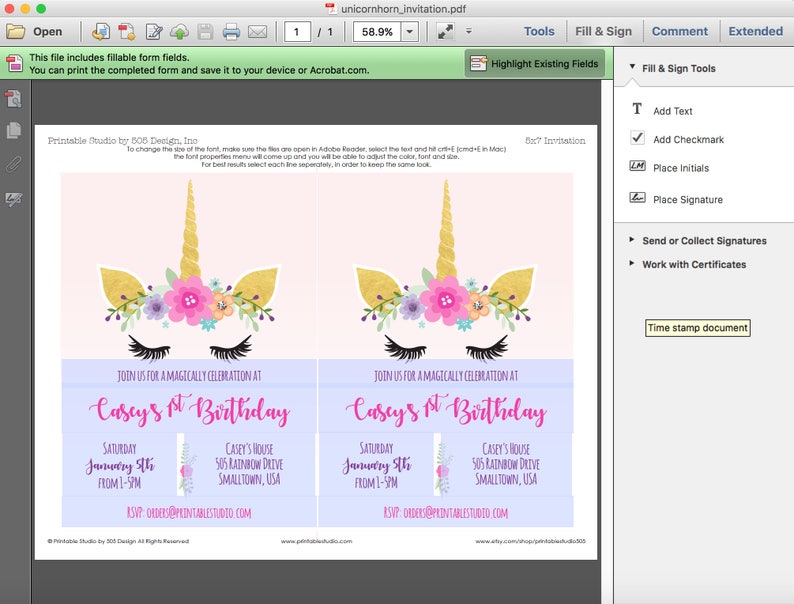794x604 pixels.
Task: Click left invitation's Saturday January 5th text field
Action: pyautogui.click(x=120, y=465)
